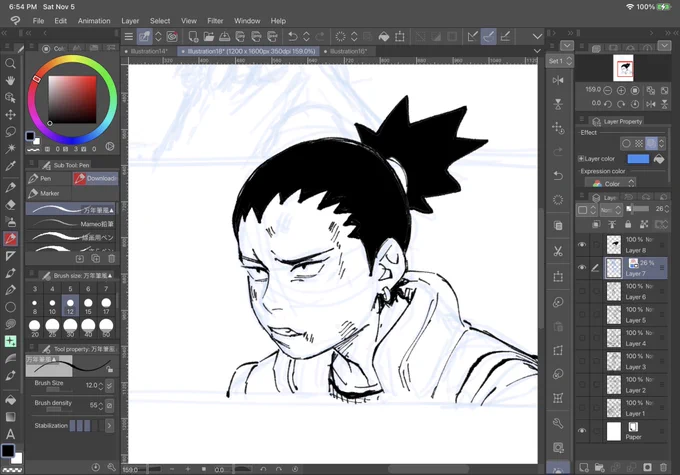Select the Auto select wand tool
680x475 pixels.
tap(10, 148)
